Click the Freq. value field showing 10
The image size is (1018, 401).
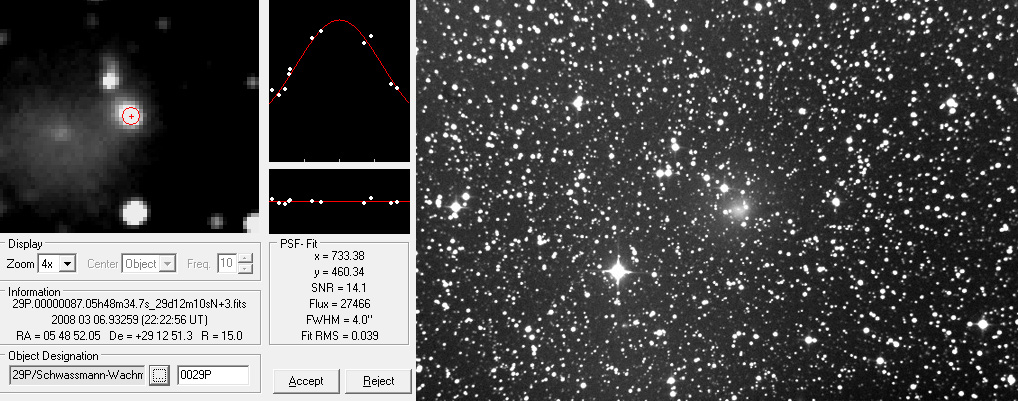227,263
